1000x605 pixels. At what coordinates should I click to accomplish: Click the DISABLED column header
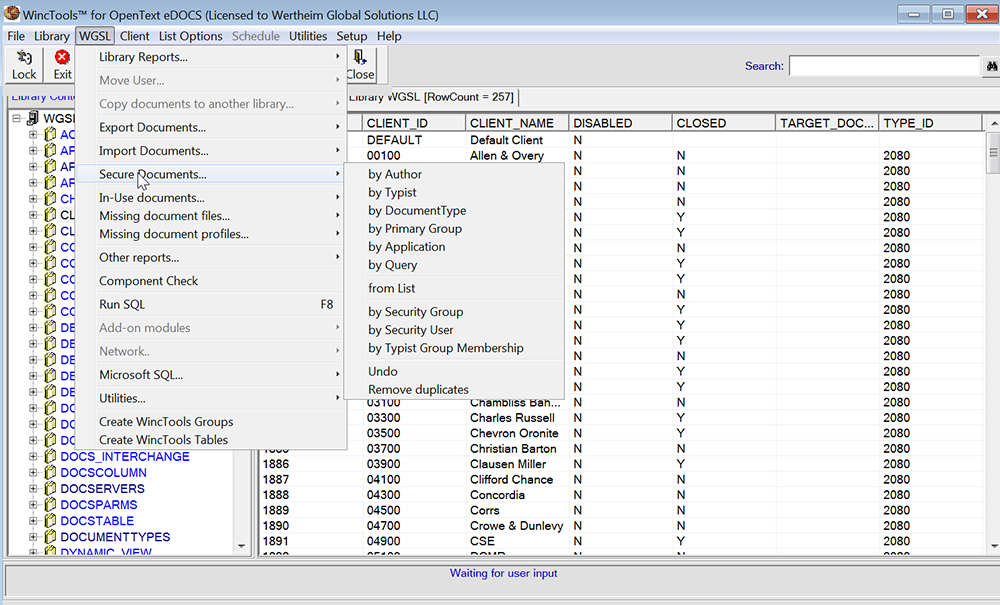[x=621, y=123]
